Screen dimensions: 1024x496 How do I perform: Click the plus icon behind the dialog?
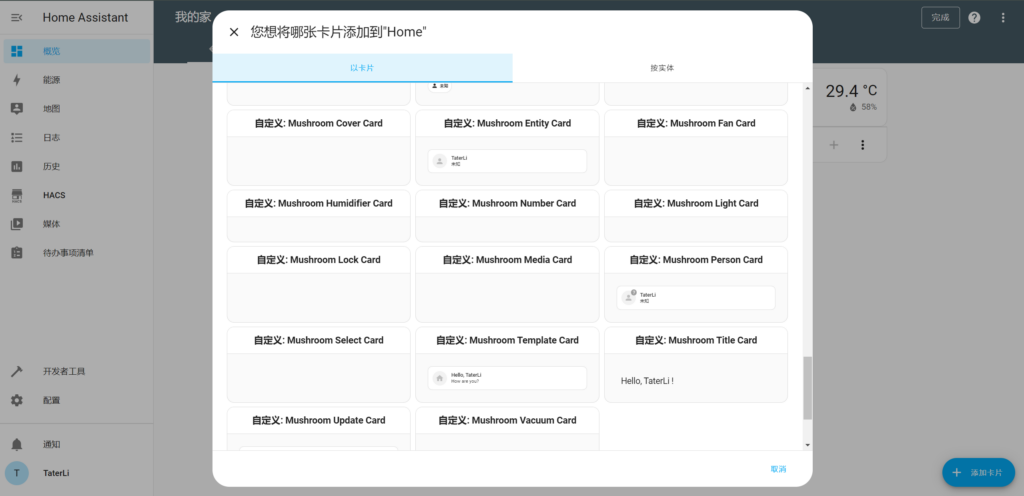tap(834, 145)
